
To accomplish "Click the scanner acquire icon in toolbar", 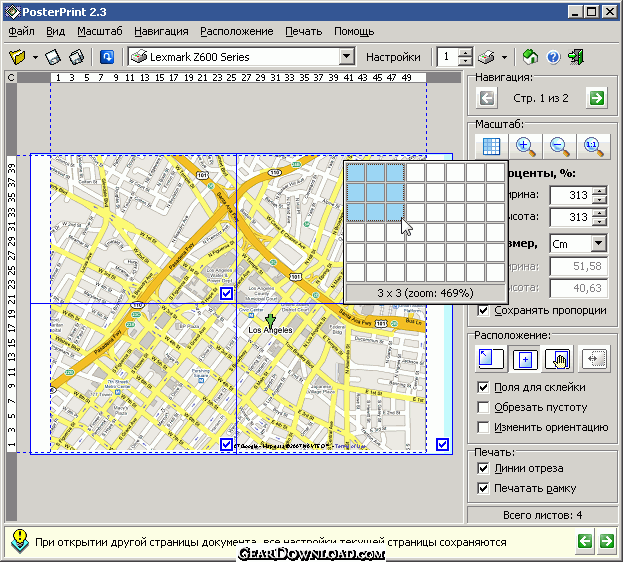I will (53, 57).
